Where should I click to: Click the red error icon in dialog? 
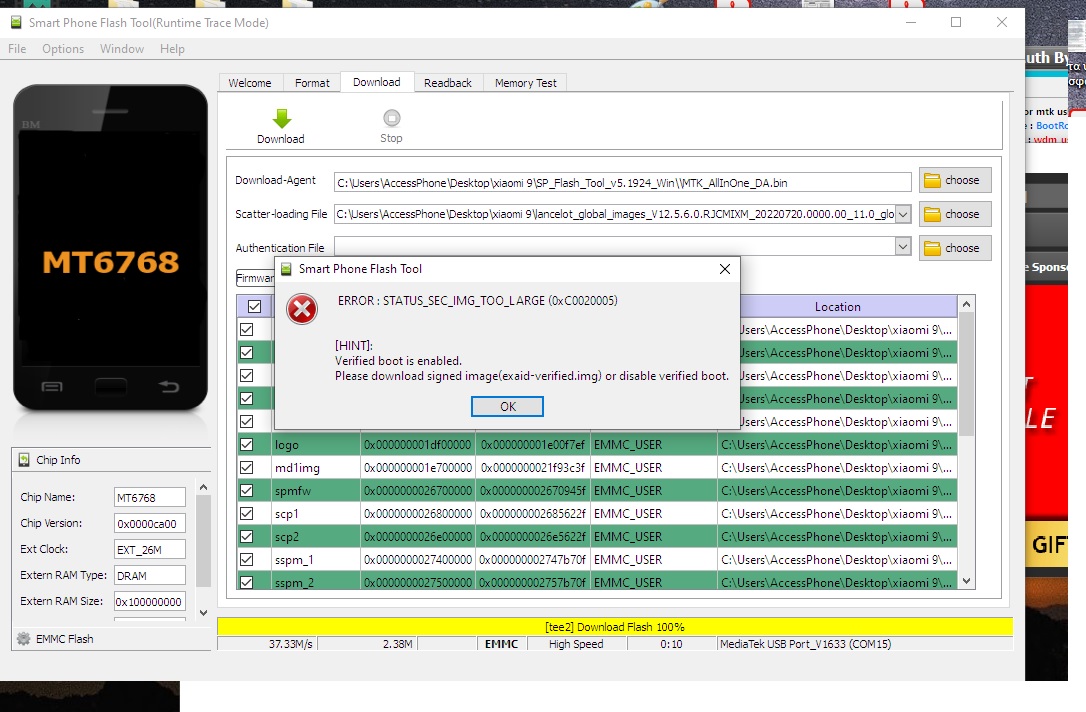[x=302, y=310]
